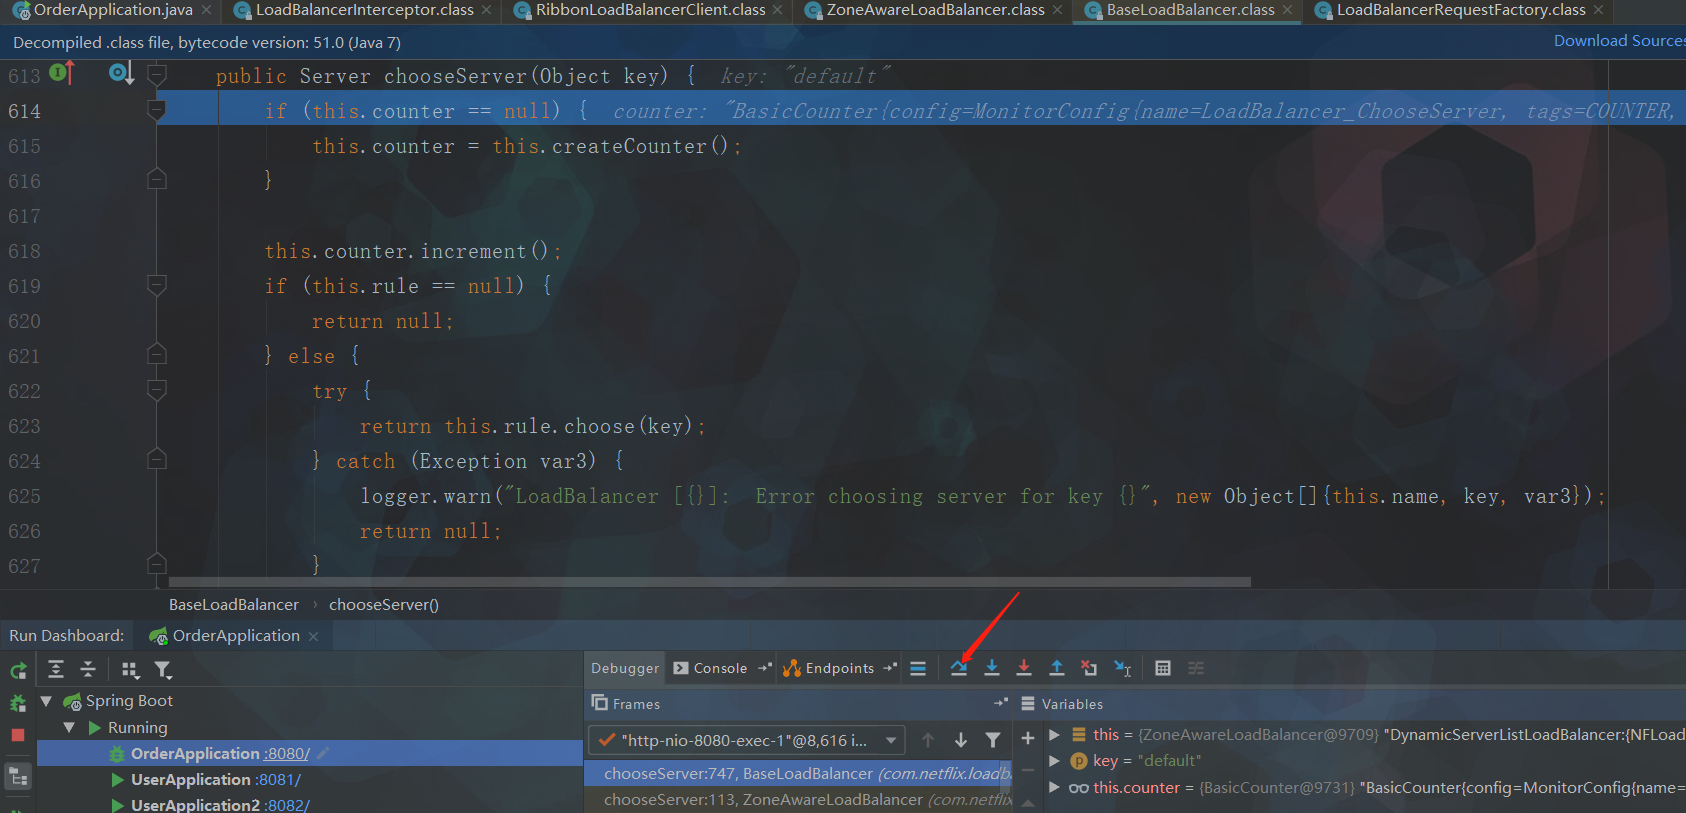
Task: Select the previous frame with up arrow
Action: tap(928, 740)
